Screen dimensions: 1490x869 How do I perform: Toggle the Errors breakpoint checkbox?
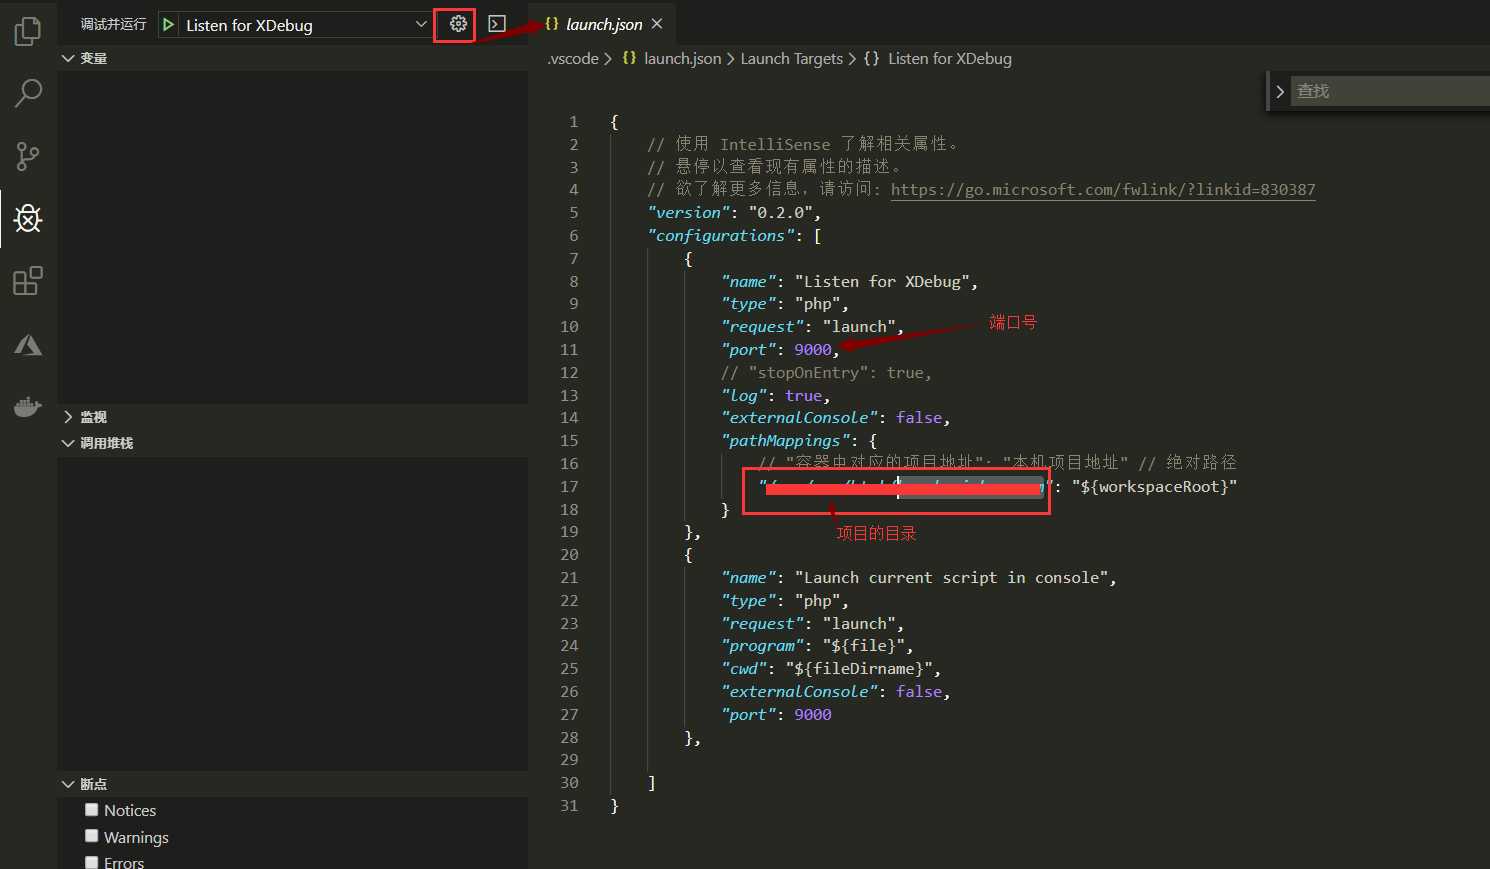(92, 862)
